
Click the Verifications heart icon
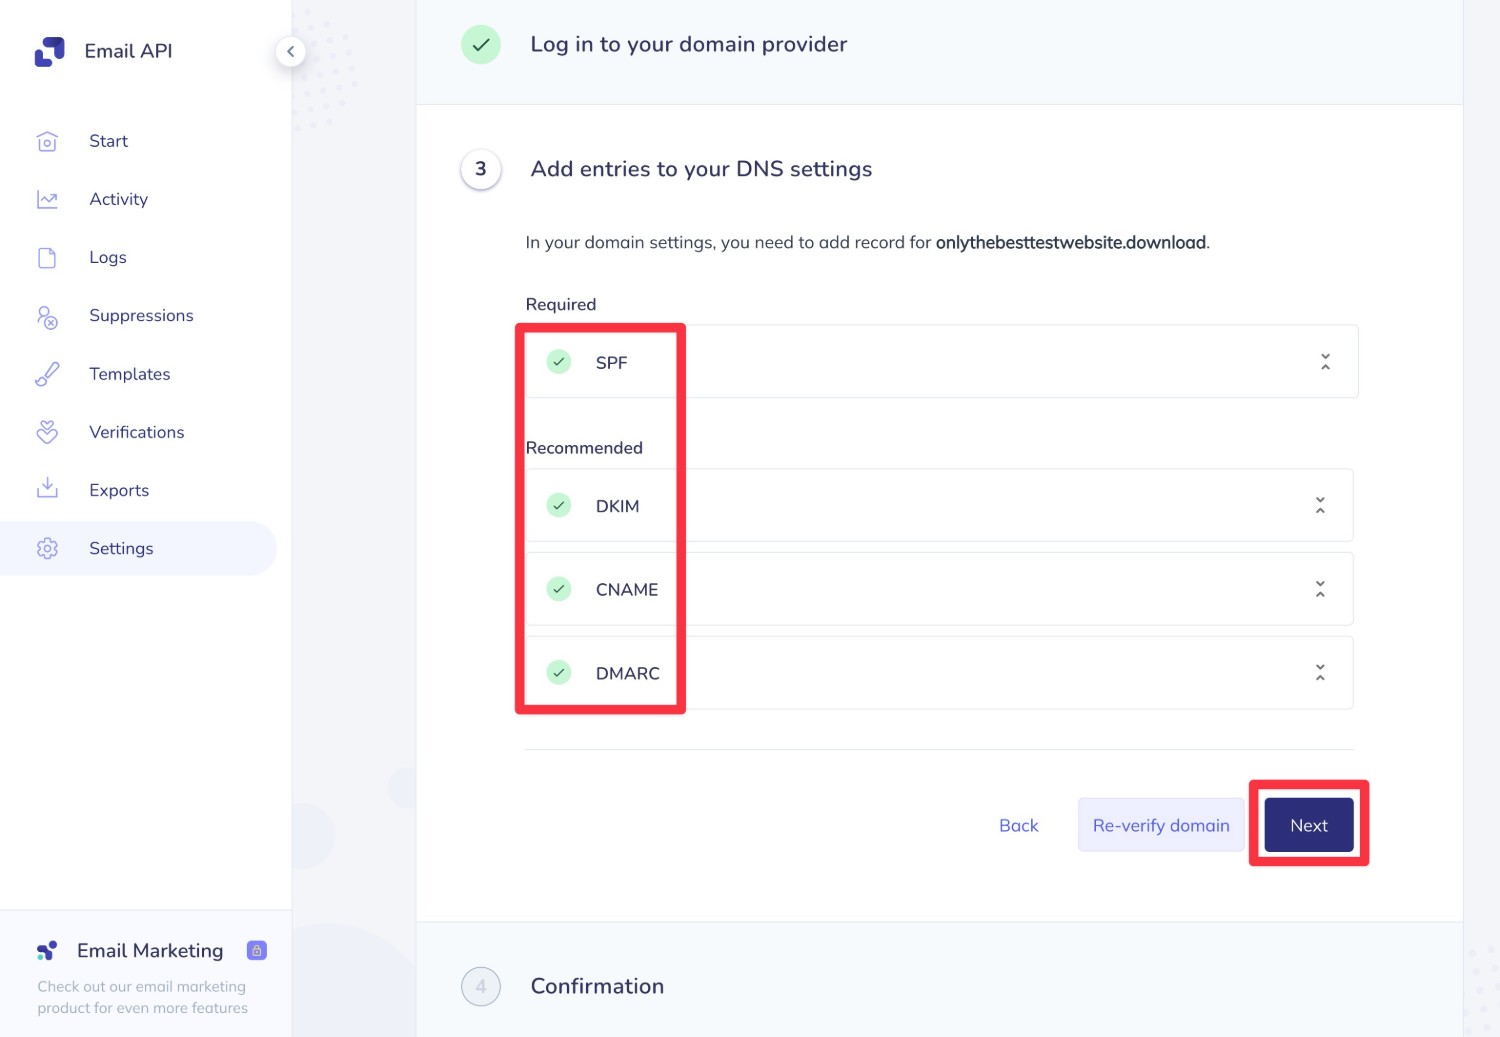click(47, 432)
